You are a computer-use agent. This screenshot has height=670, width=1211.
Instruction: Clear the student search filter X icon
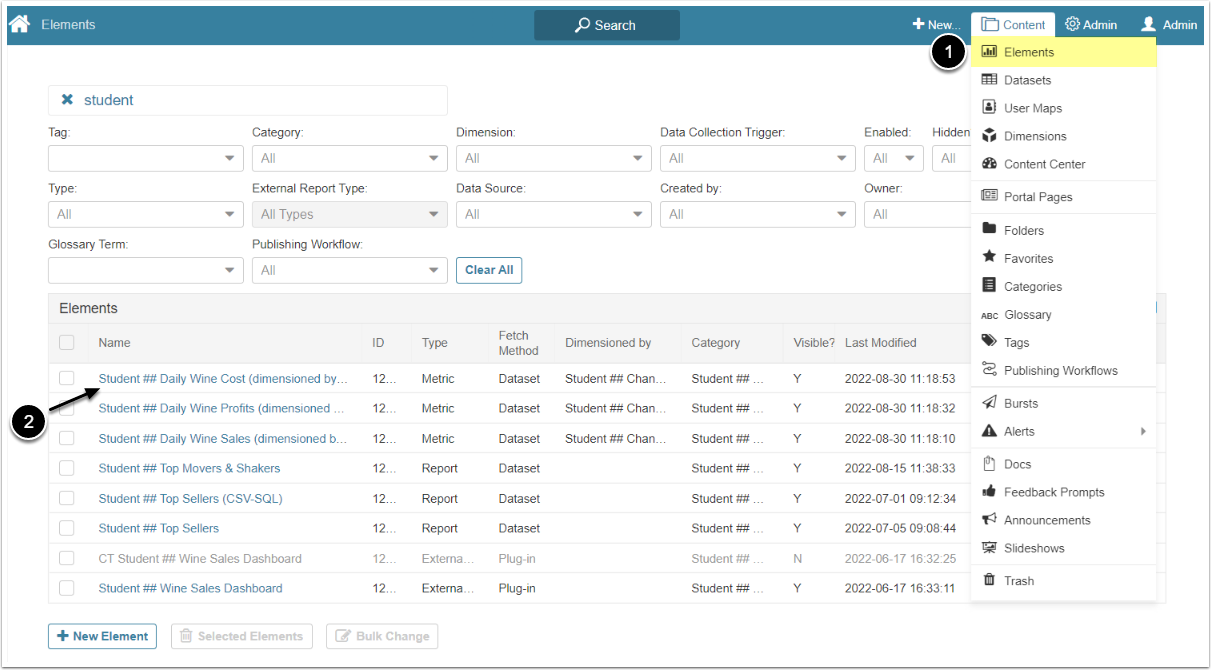[67, 100]
